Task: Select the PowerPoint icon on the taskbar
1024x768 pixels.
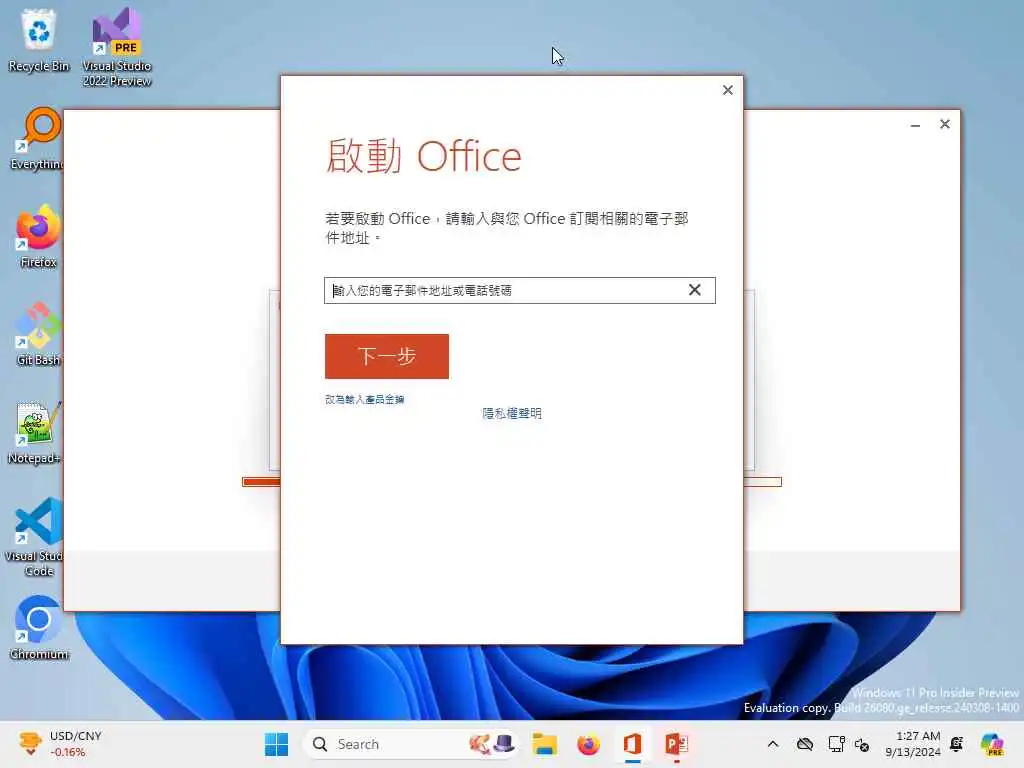Action: (677, 744)
